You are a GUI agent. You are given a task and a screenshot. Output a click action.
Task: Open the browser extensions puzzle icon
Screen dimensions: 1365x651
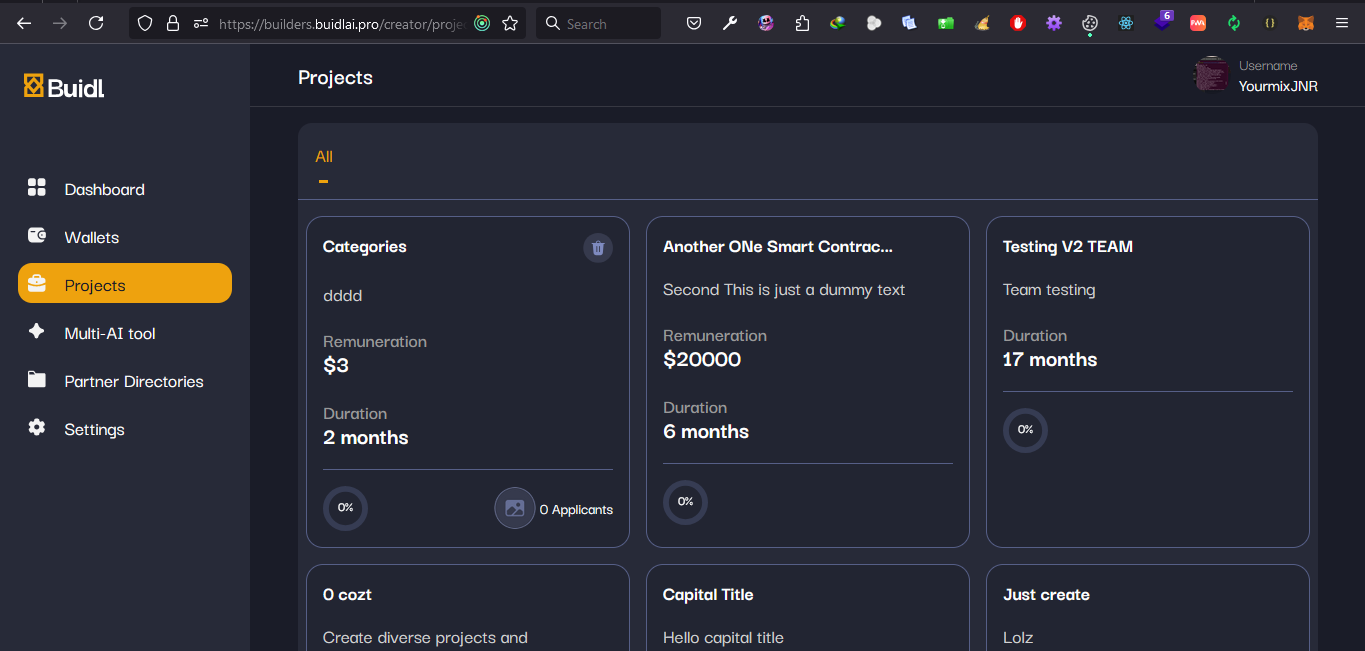pyautogui.click(x=802, y=23)
